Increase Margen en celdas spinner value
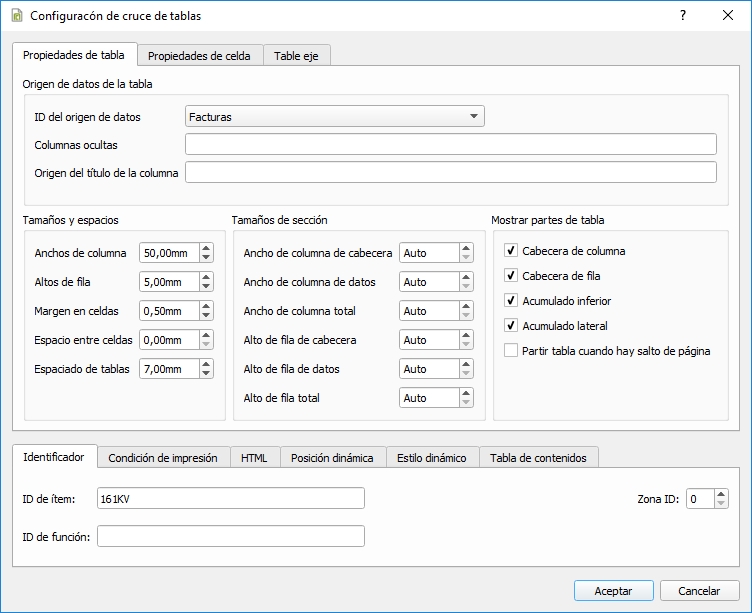The width and height of the screenshot is (752, 613). (206, 306)
